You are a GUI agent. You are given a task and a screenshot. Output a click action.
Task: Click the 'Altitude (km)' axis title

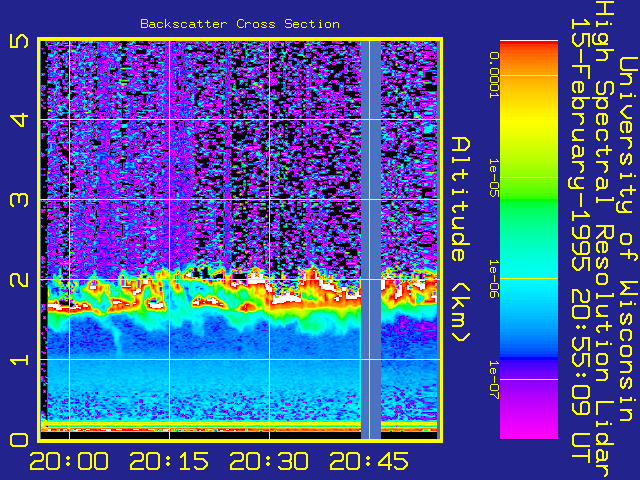(461, 240)
